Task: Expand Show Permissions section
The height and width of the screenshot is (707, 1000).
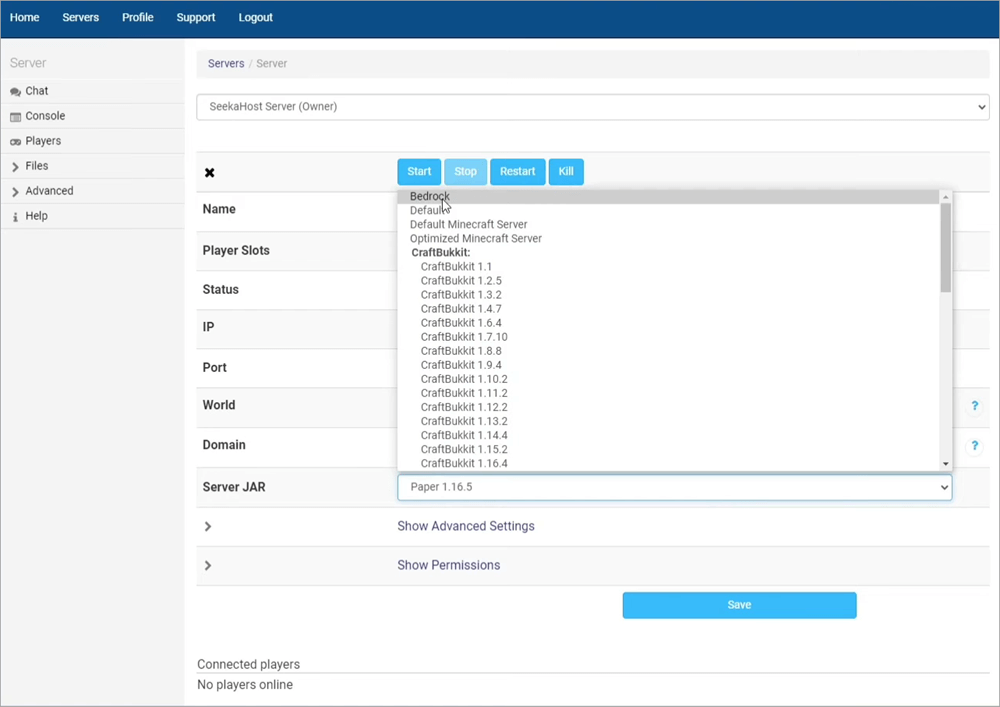Action: coord(448,565)
